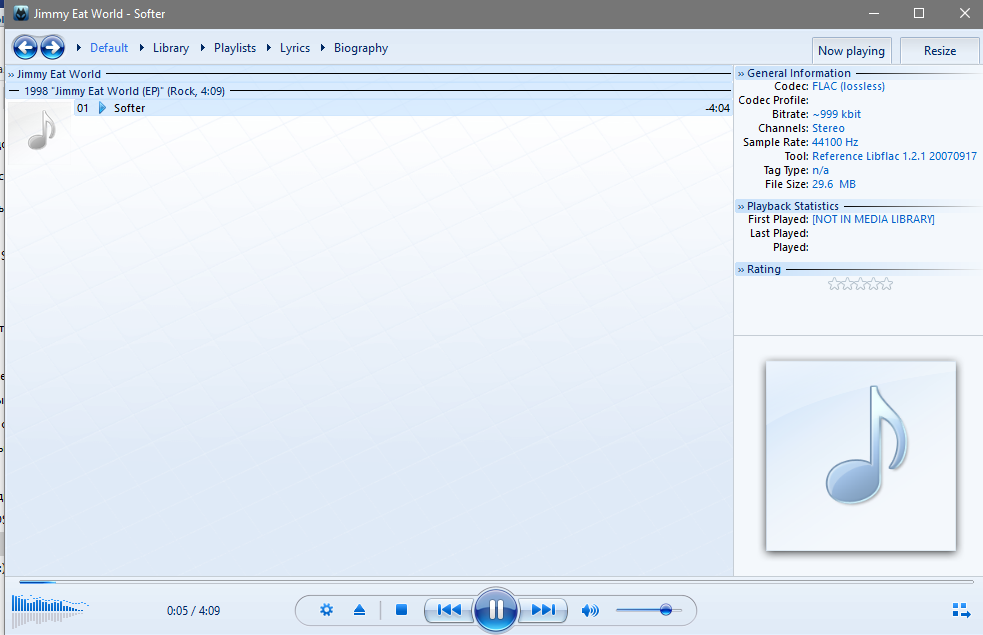Minimize the player window

click(x=873, y=13)
